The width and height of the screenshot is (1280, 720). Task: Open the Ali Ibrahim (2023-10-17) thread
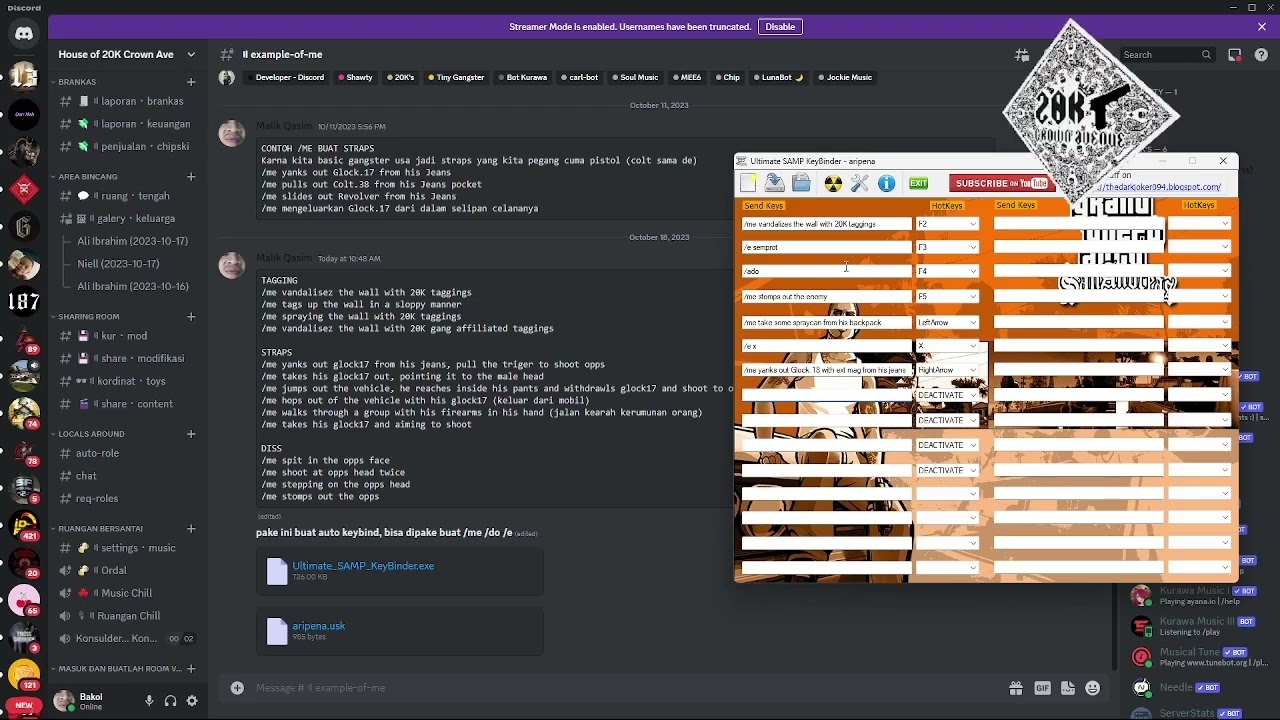[x=132, y=241]
